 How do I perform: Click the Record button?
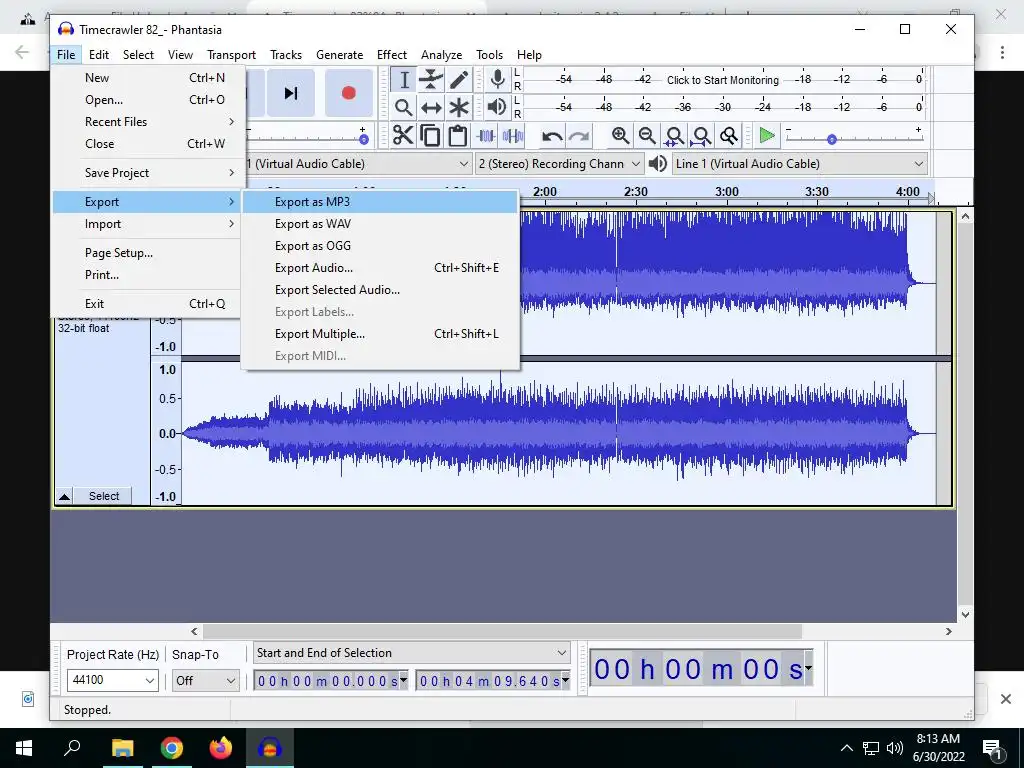349,93
